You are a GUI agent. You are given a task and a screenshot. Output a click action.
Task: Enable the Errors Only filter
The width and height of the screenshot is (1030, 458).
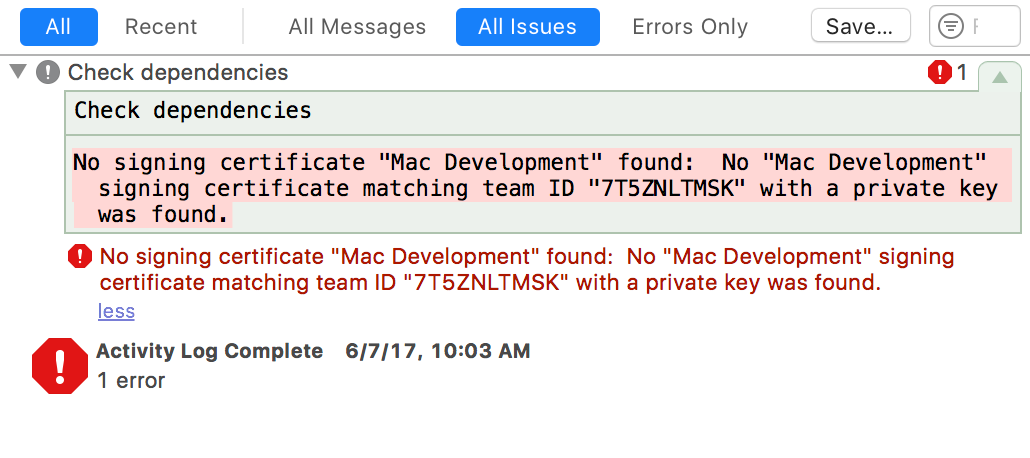point(690,27)
